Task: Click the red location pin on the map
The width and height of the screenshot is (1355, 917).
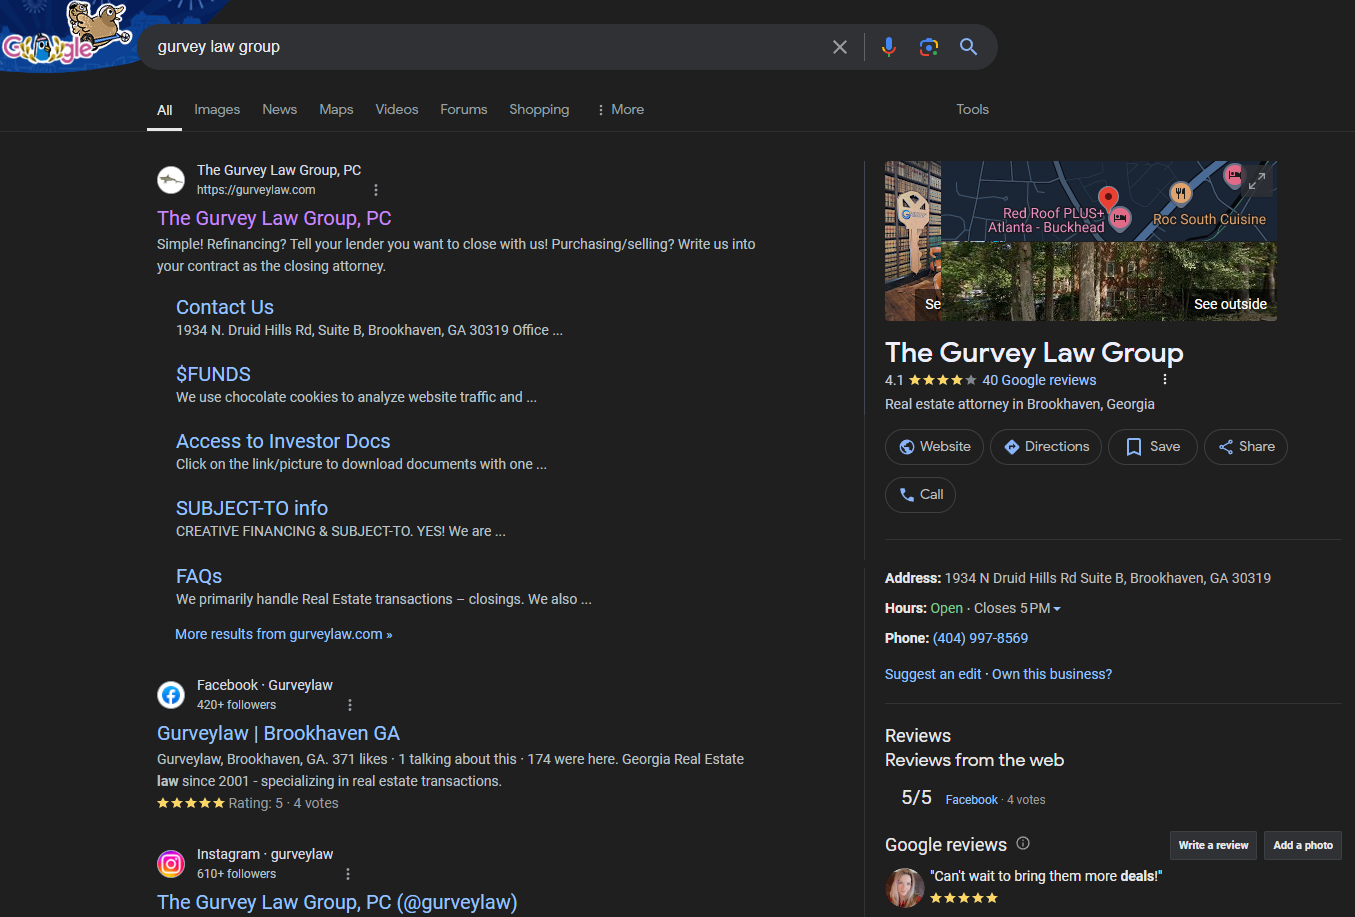Action: [x=1108, y=198]
